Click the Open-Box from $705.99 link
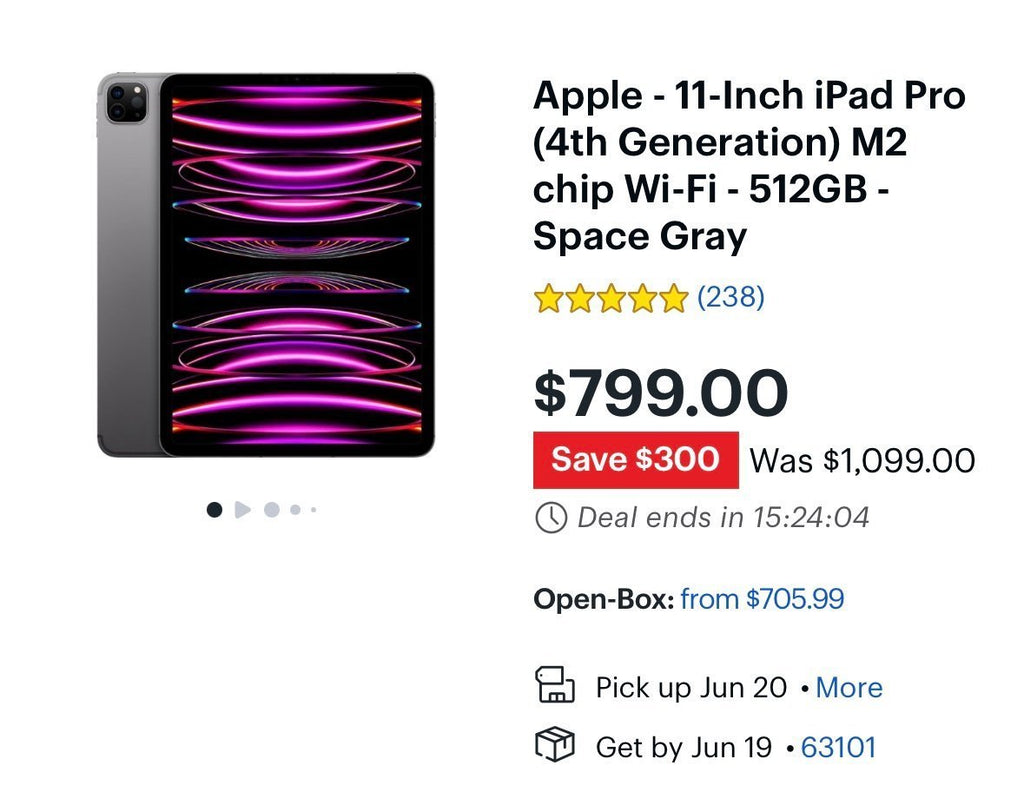Screen dimensions: 1024x792 [x=761, y=598]
